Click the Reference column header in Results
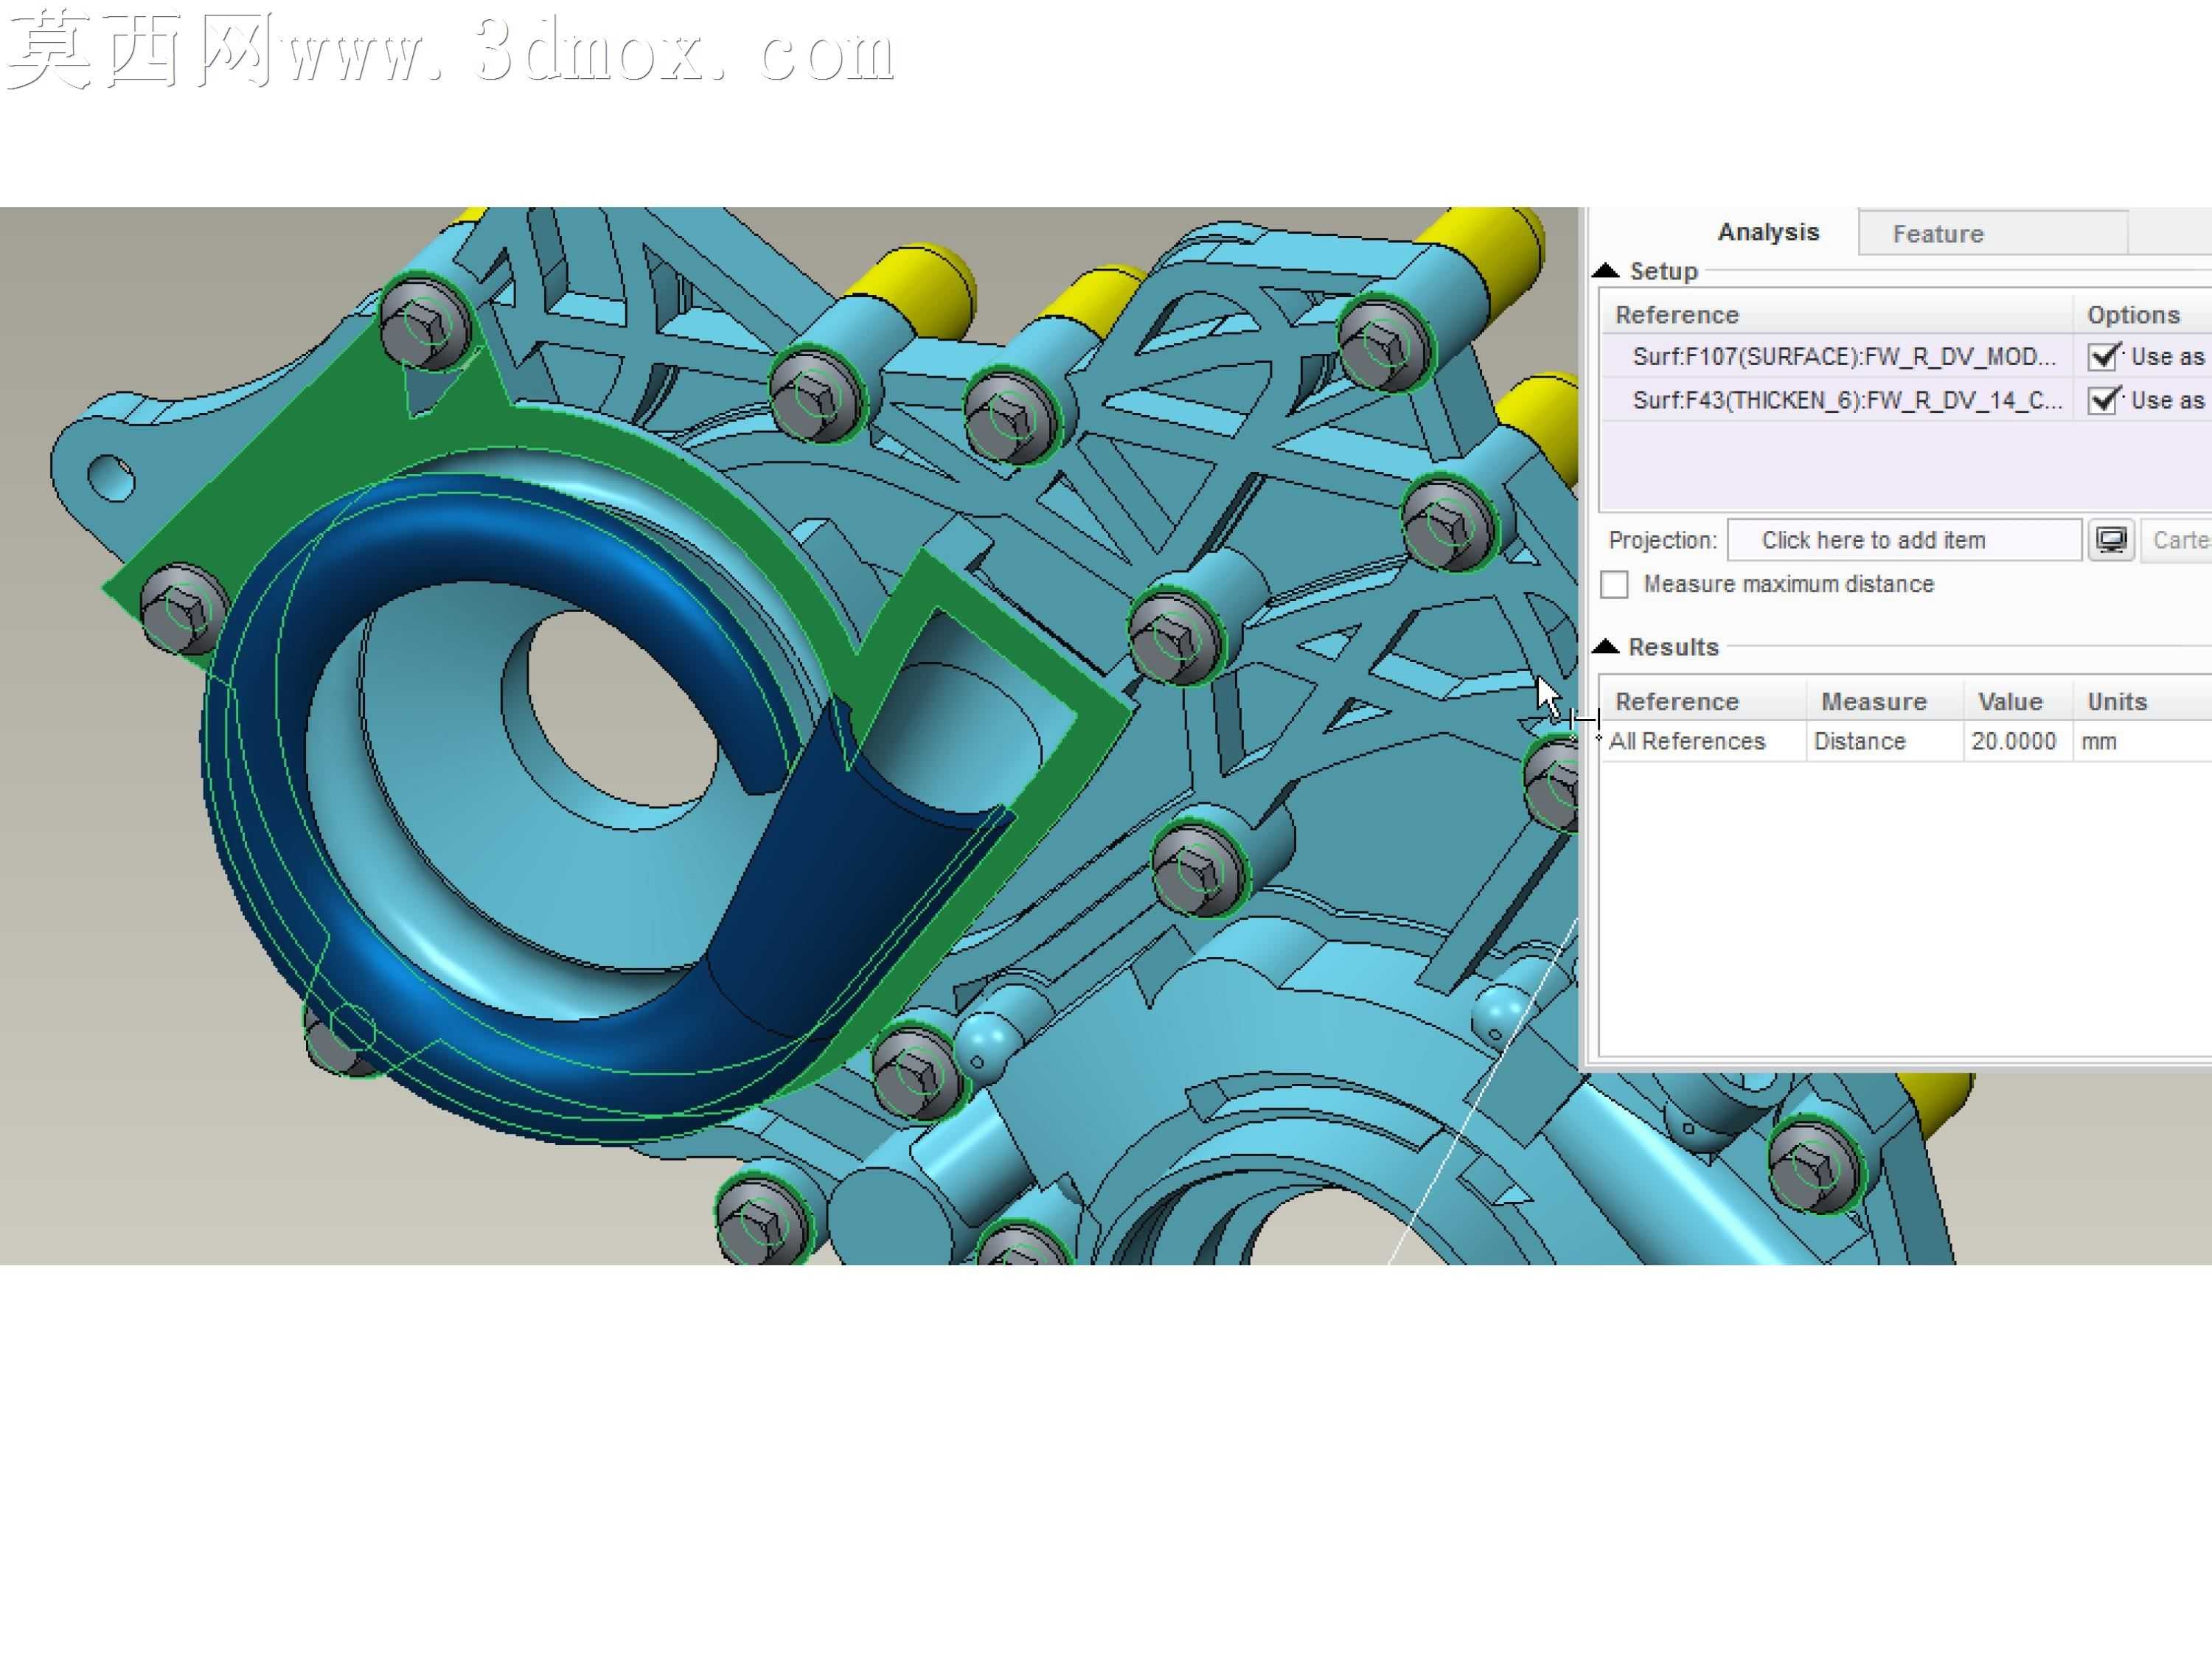 [1704, 701]
